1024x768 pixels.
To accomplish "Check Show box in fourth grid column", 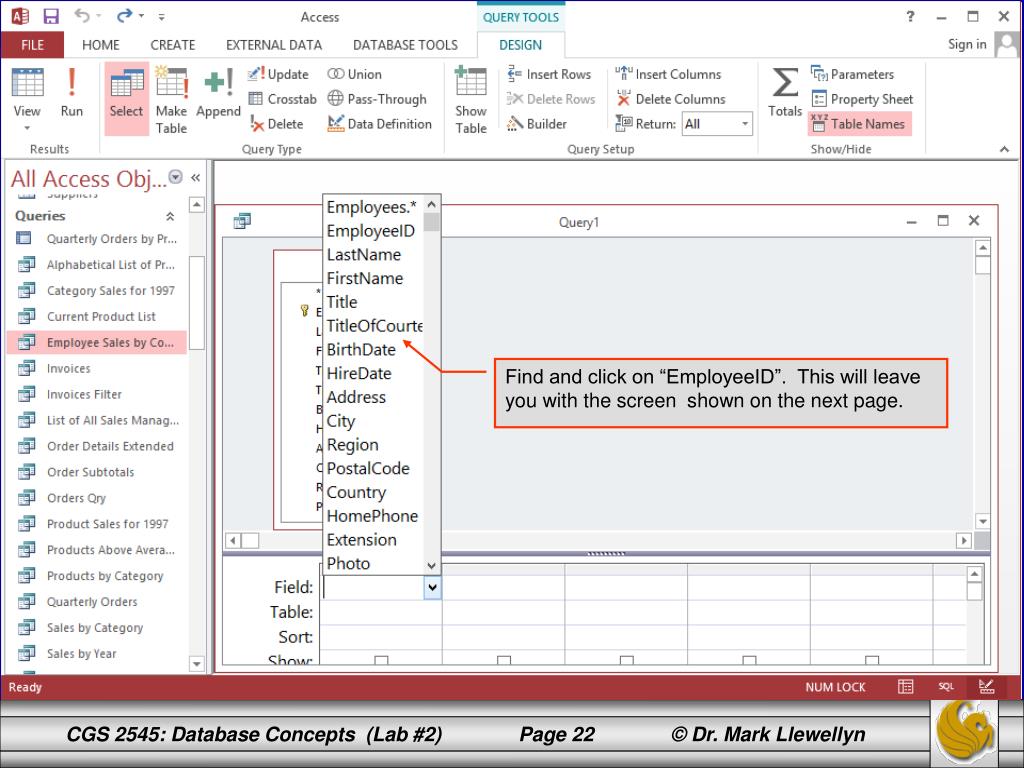I will click(x=749, y=661).
